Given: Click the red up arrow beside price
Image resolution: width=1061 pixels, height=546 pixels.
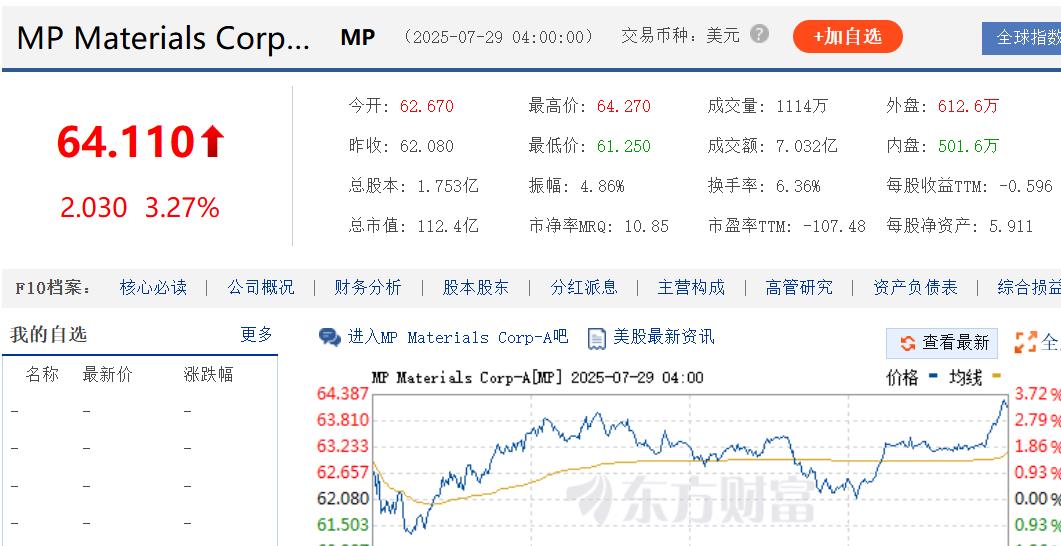Looking at the screenshot, I should 212,142.
